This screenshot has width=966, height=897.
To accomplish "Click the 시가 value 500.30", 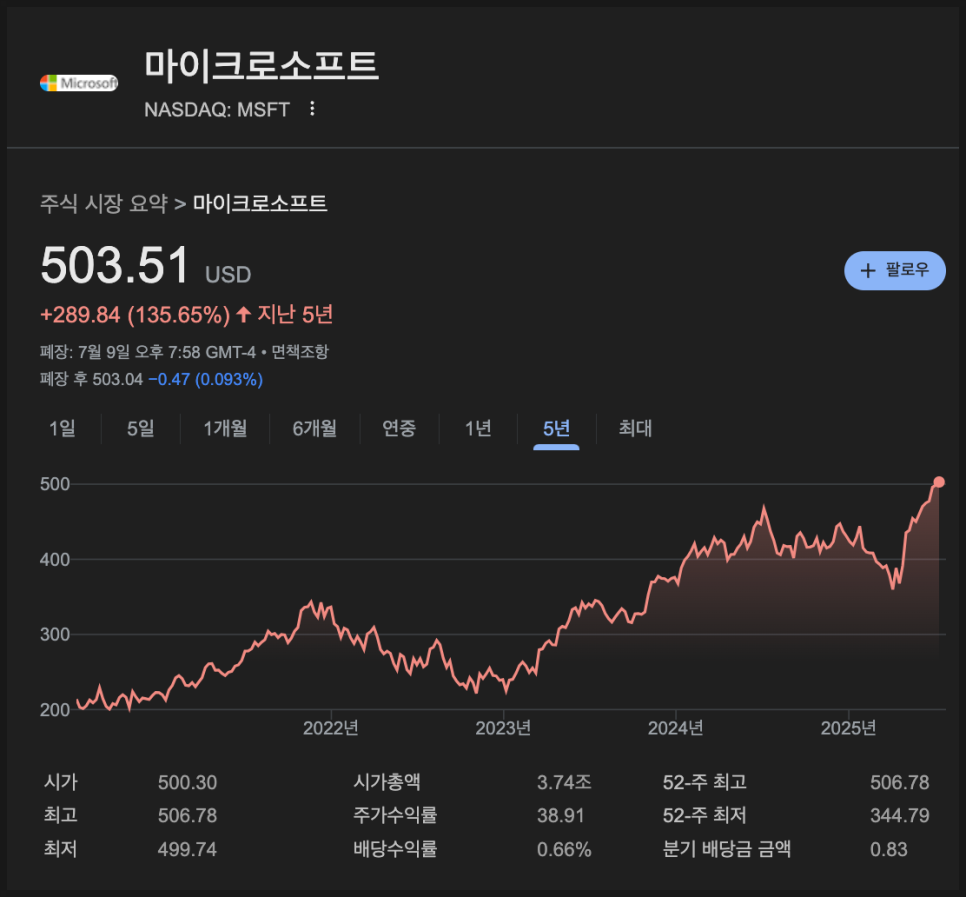I will pos(187,782).
